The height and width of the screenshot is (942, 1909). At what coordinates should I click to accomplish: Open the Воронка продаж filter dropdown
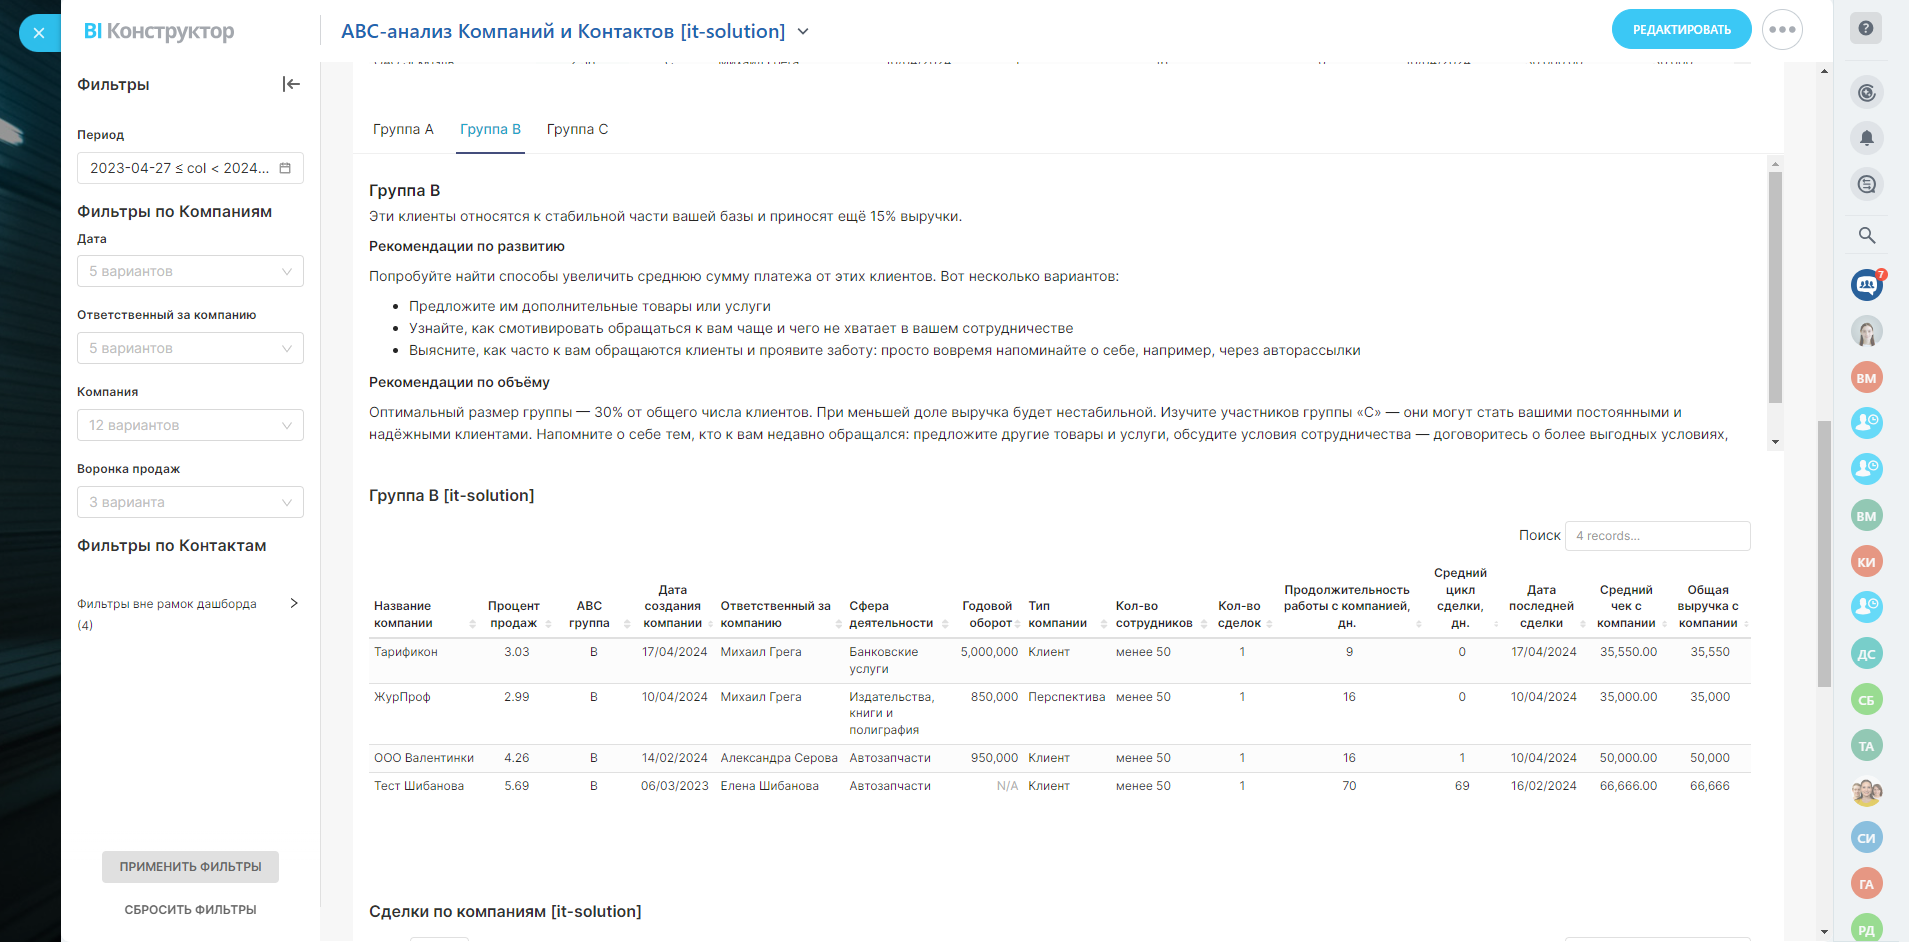pos(190,502)
